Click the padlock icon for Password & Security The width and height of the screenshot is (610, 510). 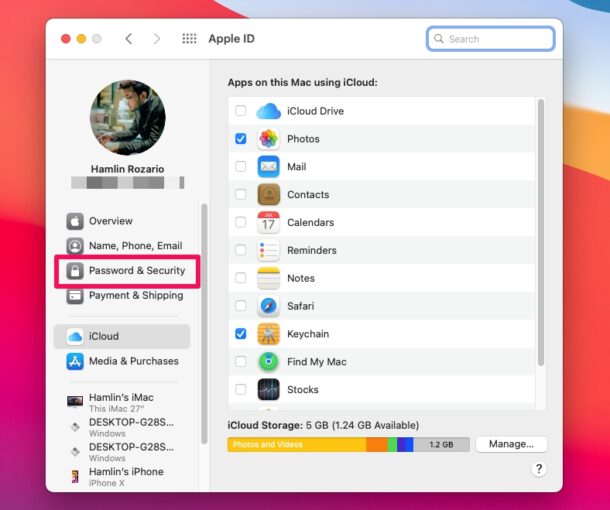point(75,271)
